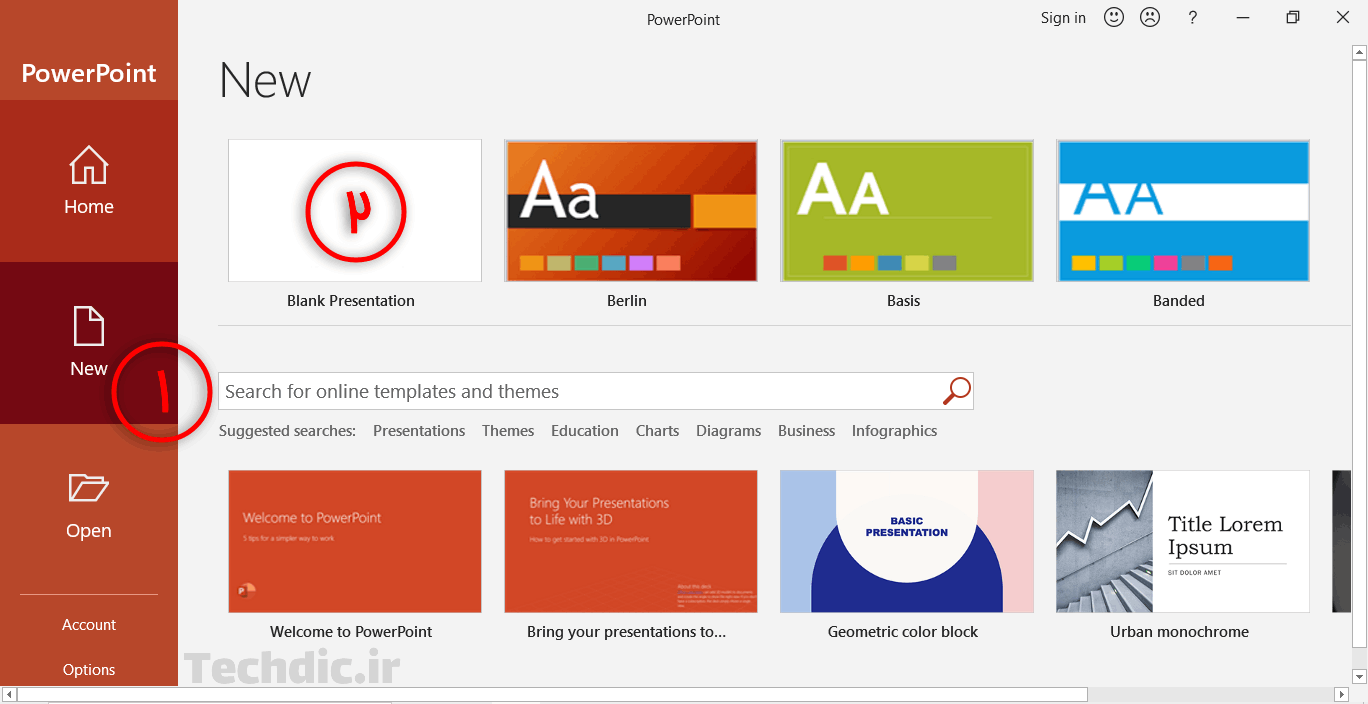This screenshot has width=1368, height=704.
Task: Select the New document icon in sidebar
Action: (89, 327)
